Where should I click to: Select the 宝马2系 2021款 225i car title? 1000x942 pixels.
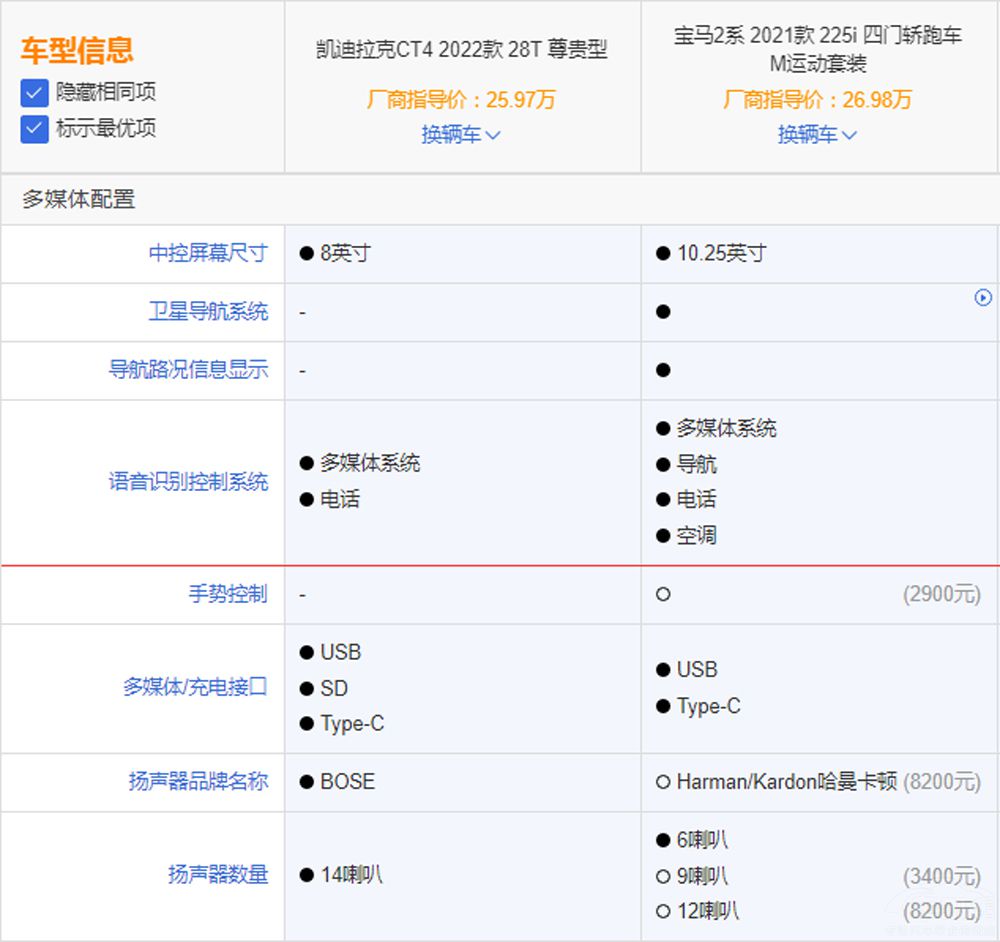click(817, 50)
